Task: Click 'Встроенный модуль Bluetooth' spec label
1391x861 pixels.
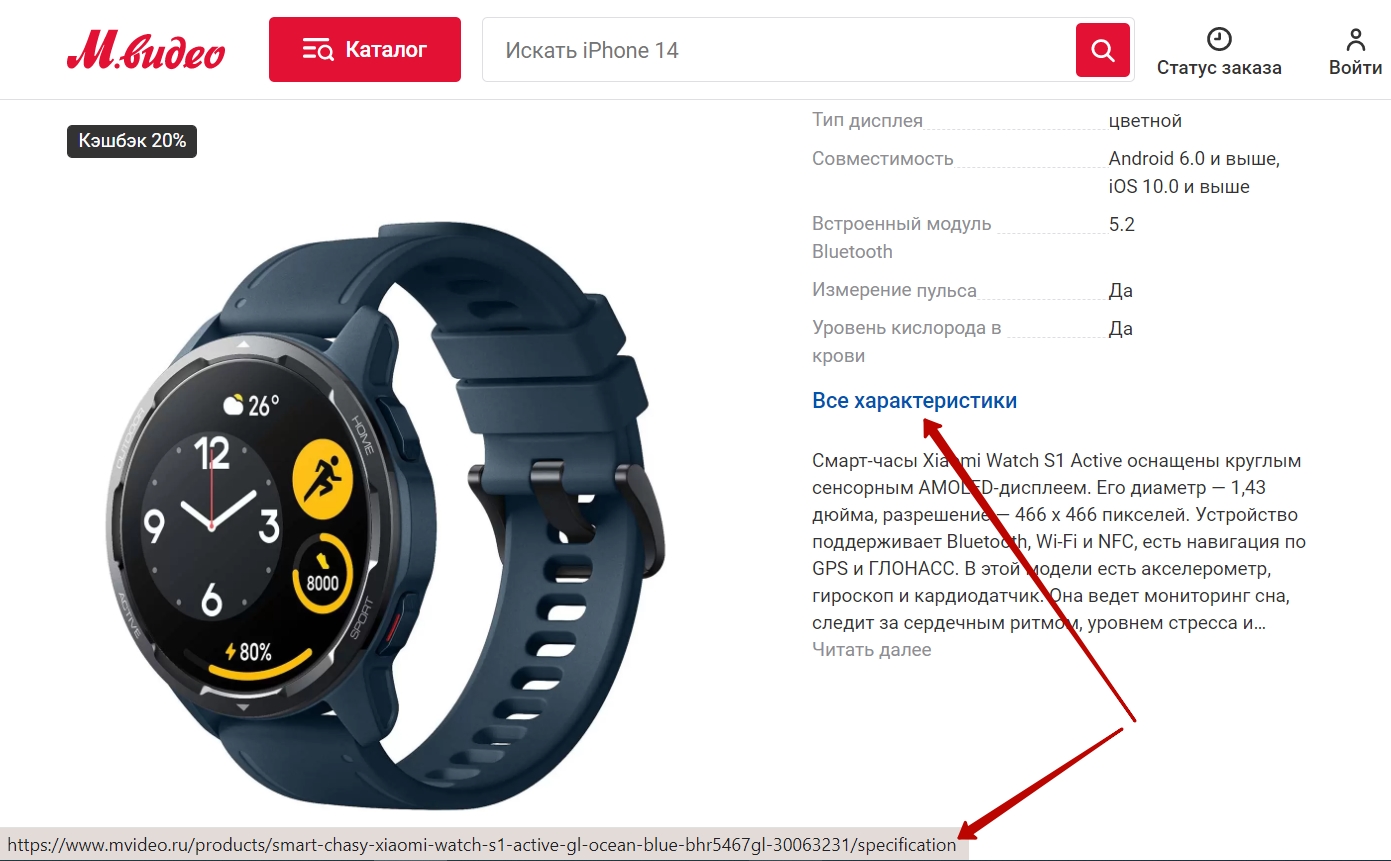Action: pos(901,238)
